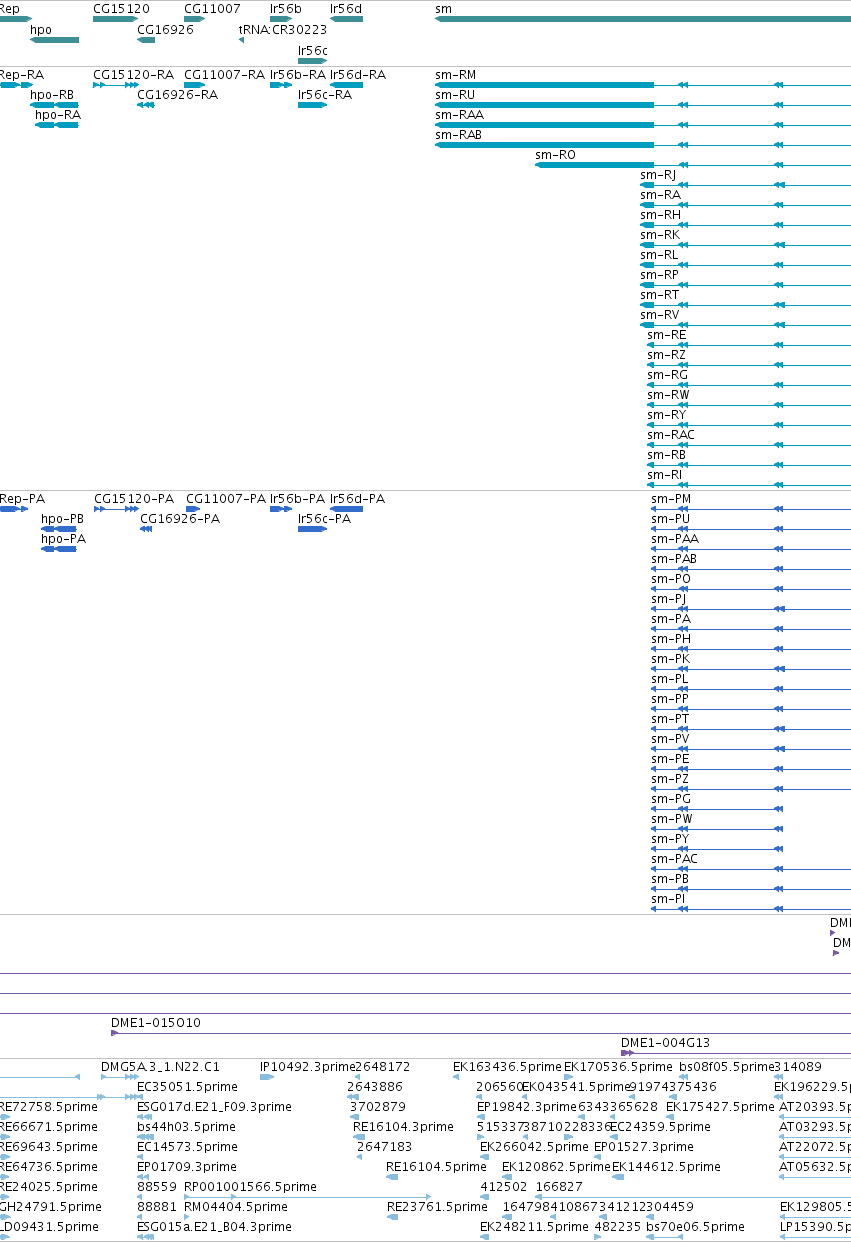Select the sm-PI protein label
The width and height of the screenshot is (851, 1242).
tap(669, 899)
